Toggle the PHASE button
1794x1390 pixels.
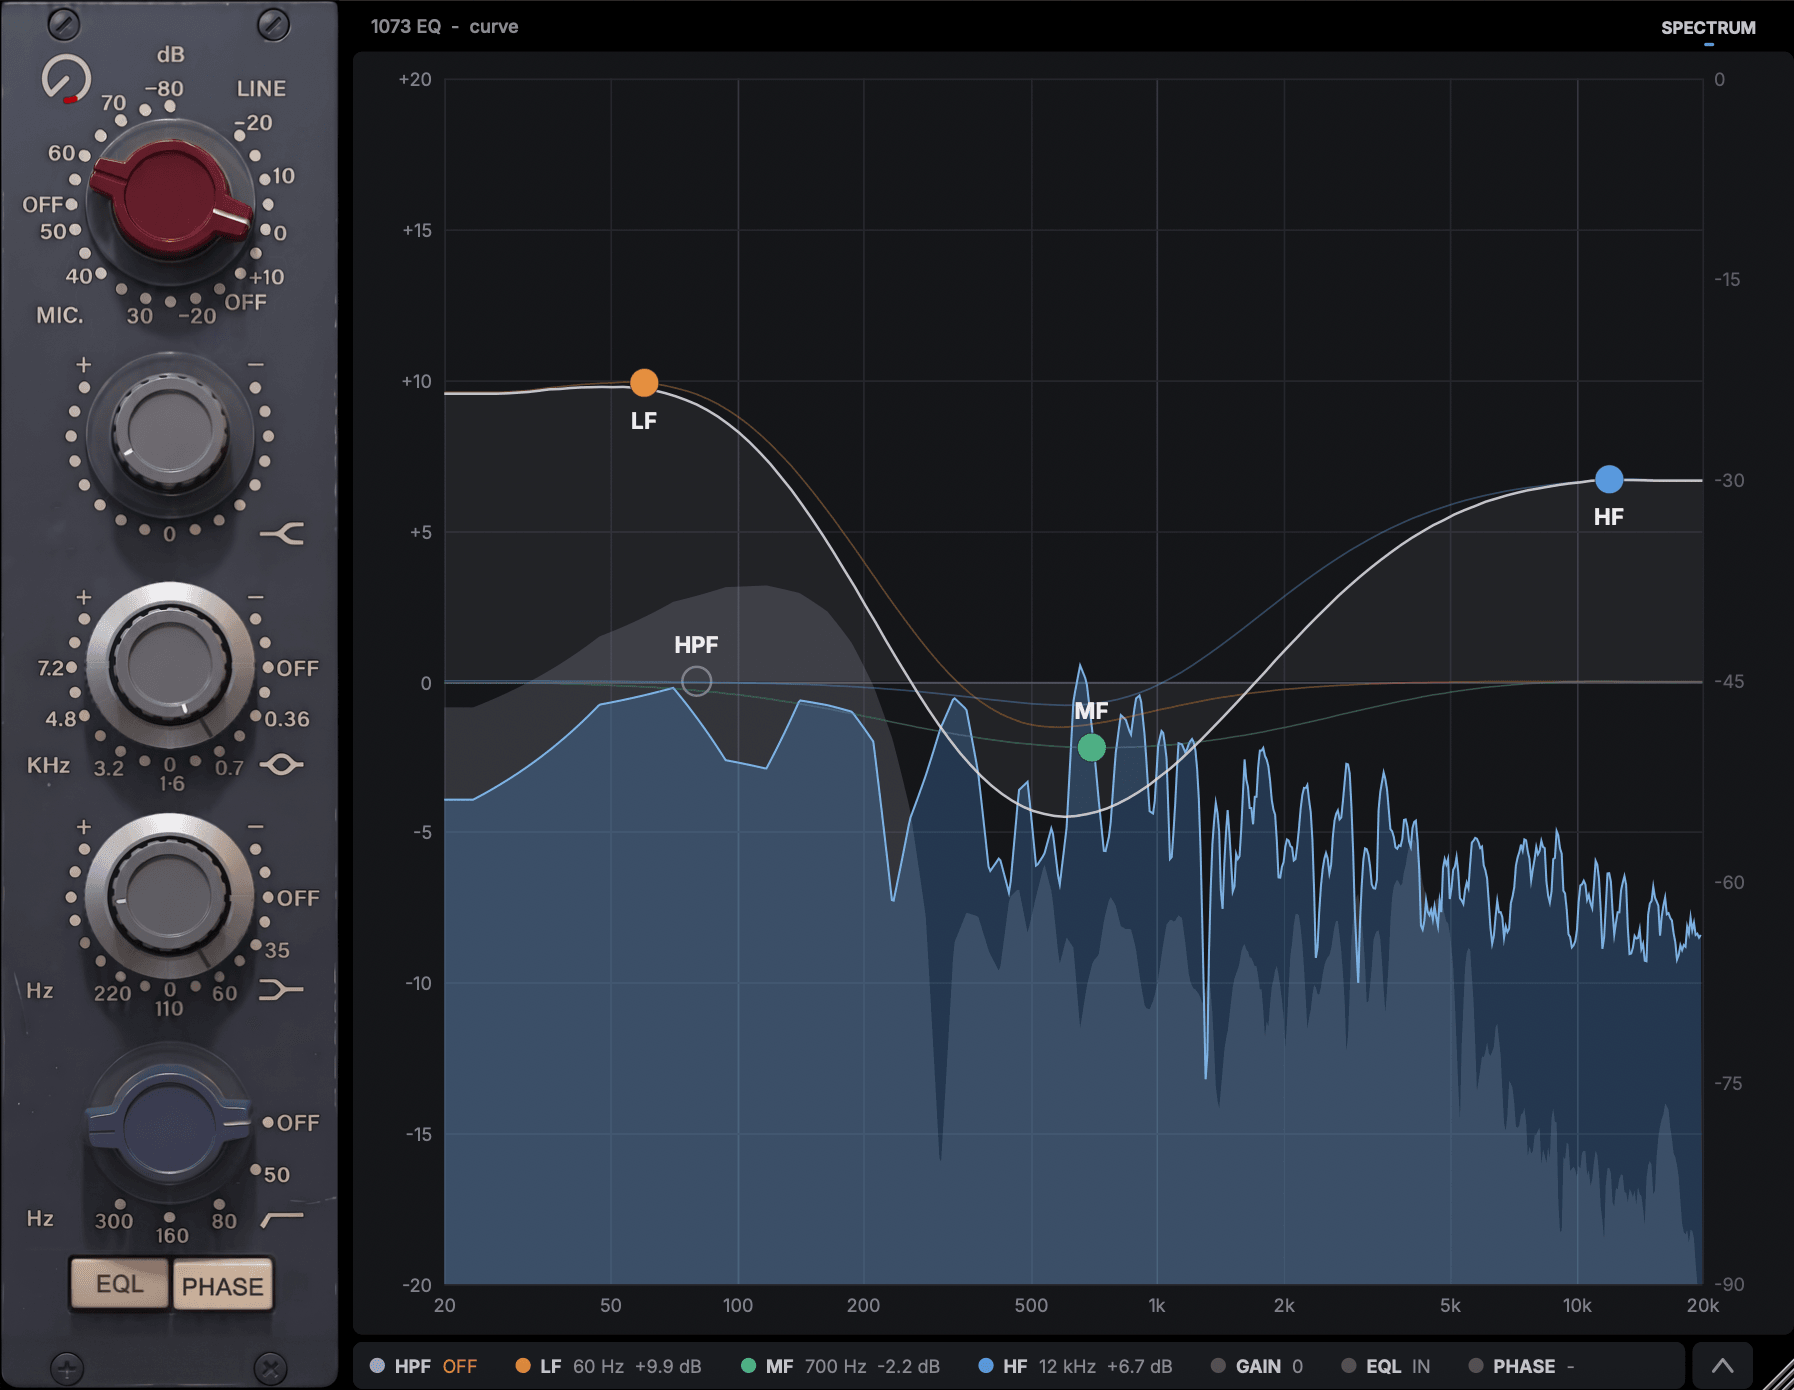(x=222, y=1286)
